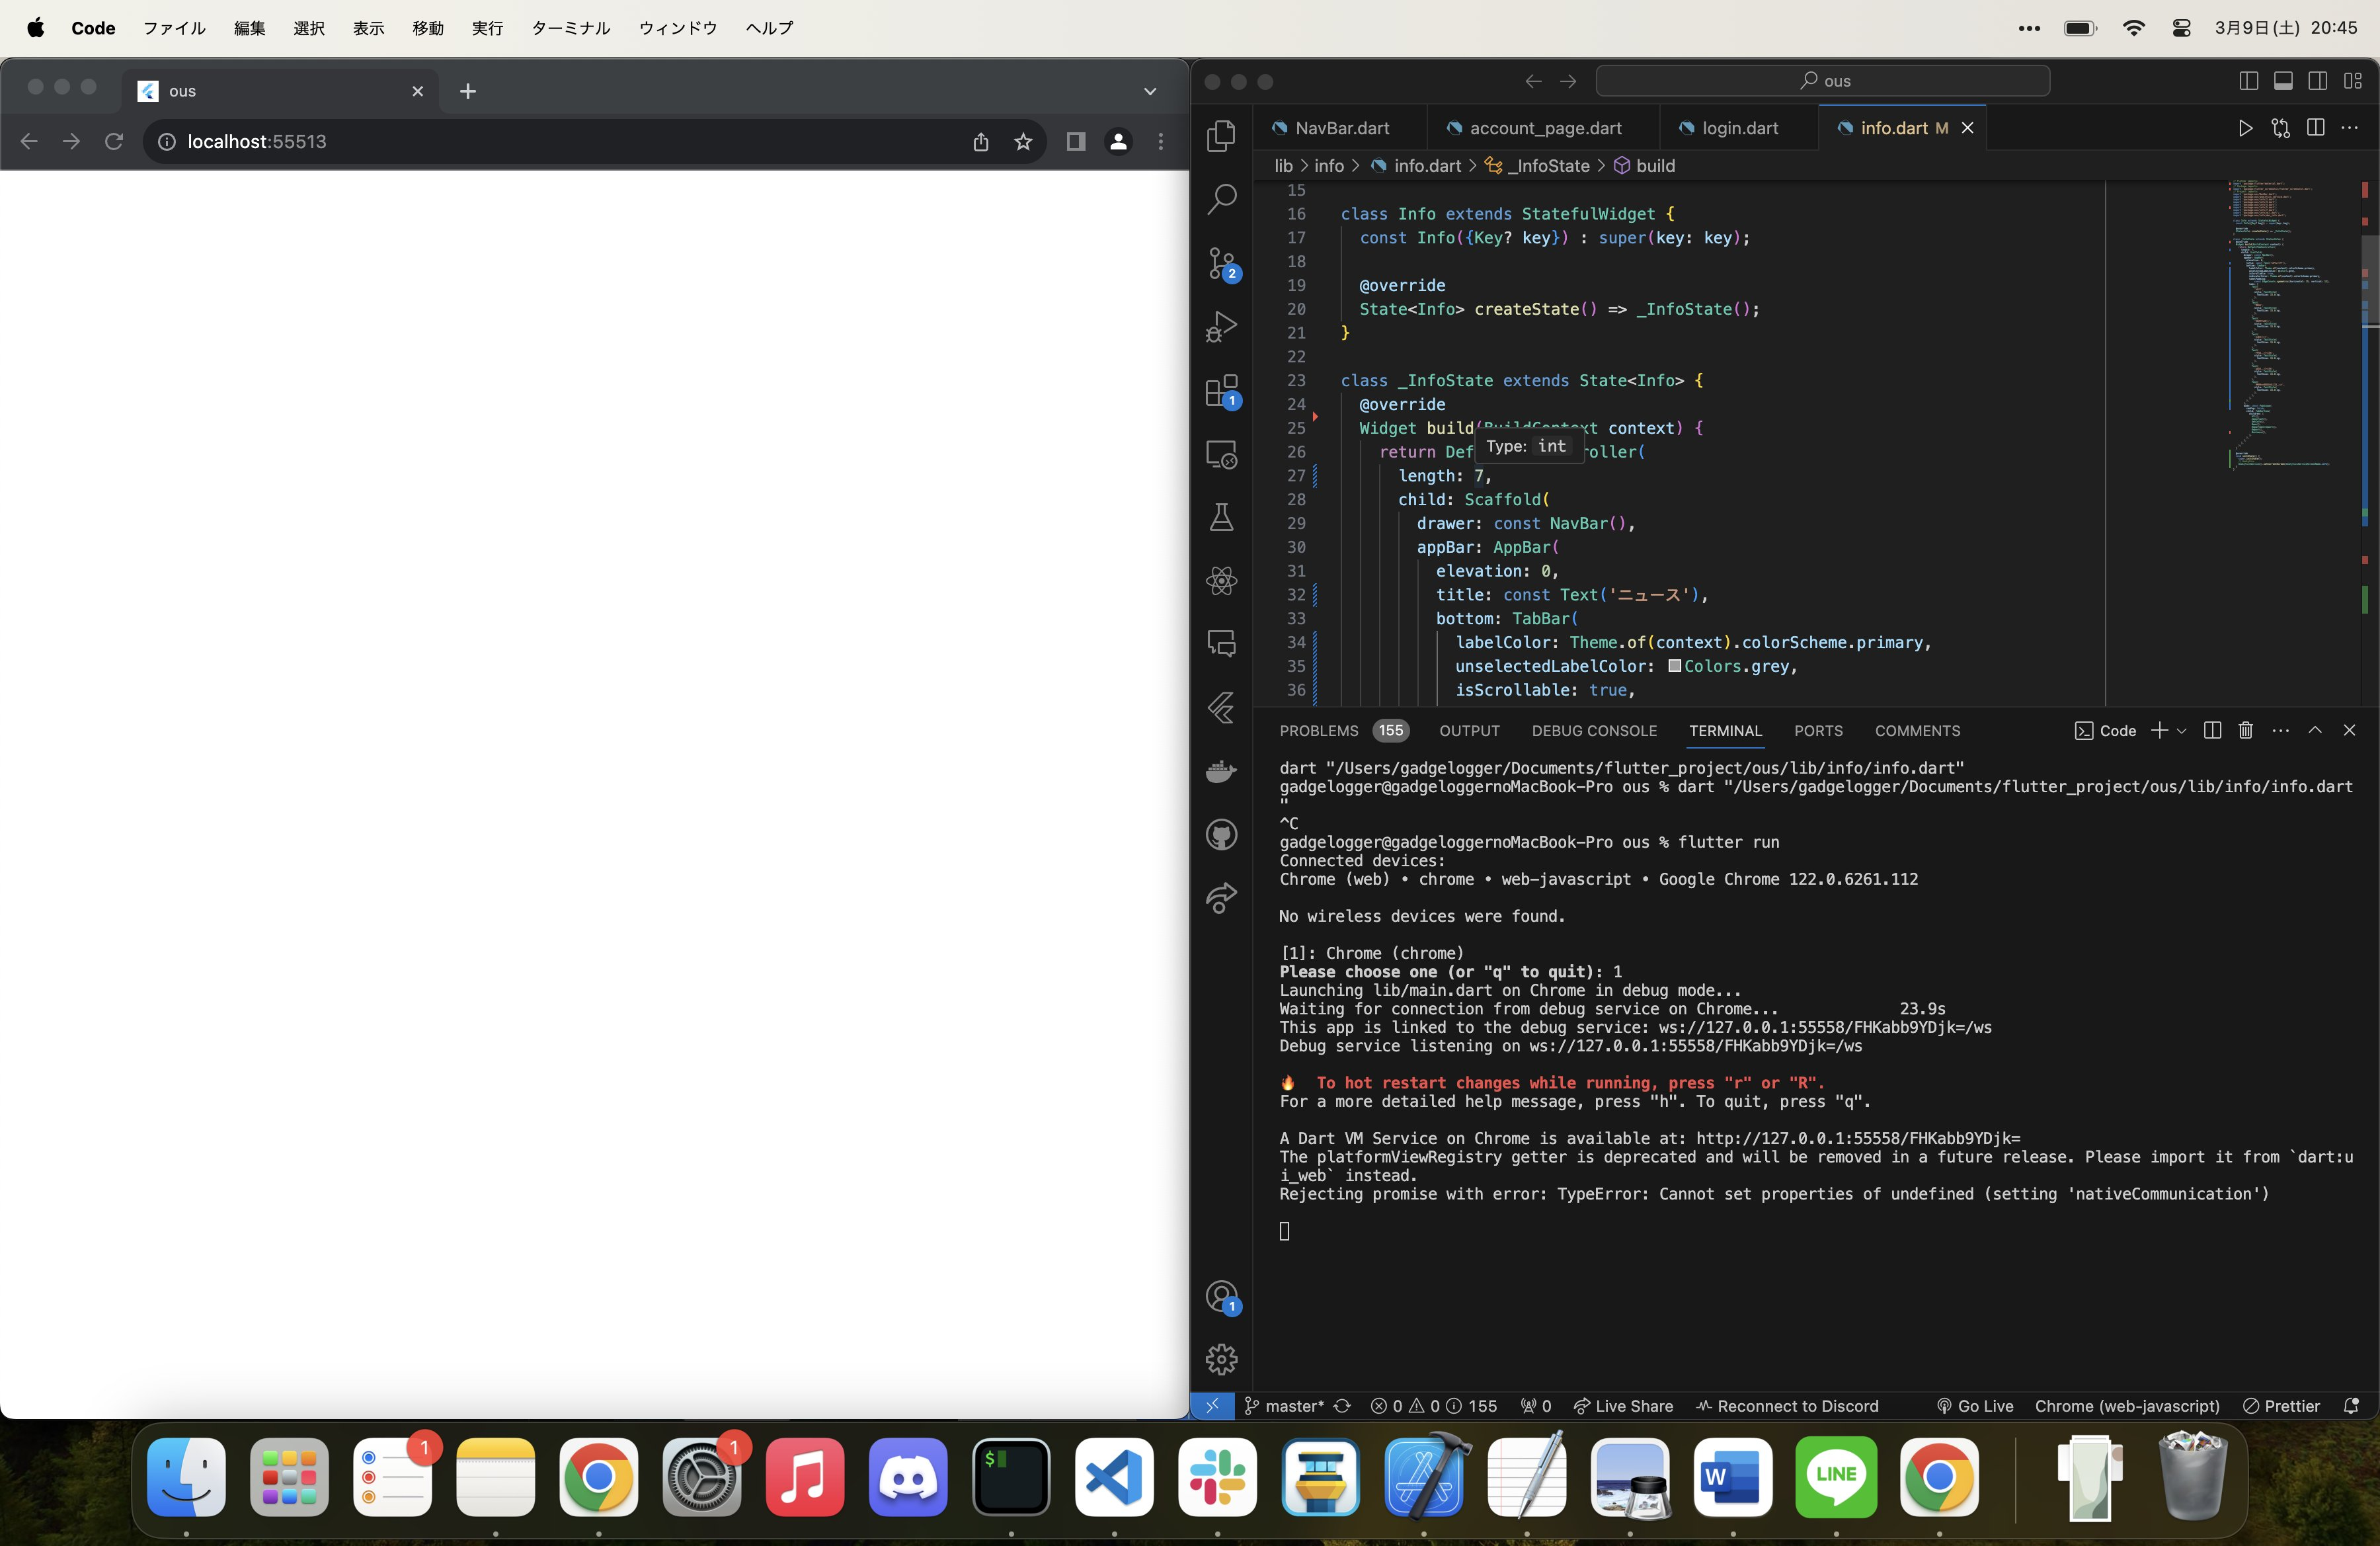Toggle the secondary side bar layout button
This screenshot has width=2380, height=1546.
[2317, 81]
